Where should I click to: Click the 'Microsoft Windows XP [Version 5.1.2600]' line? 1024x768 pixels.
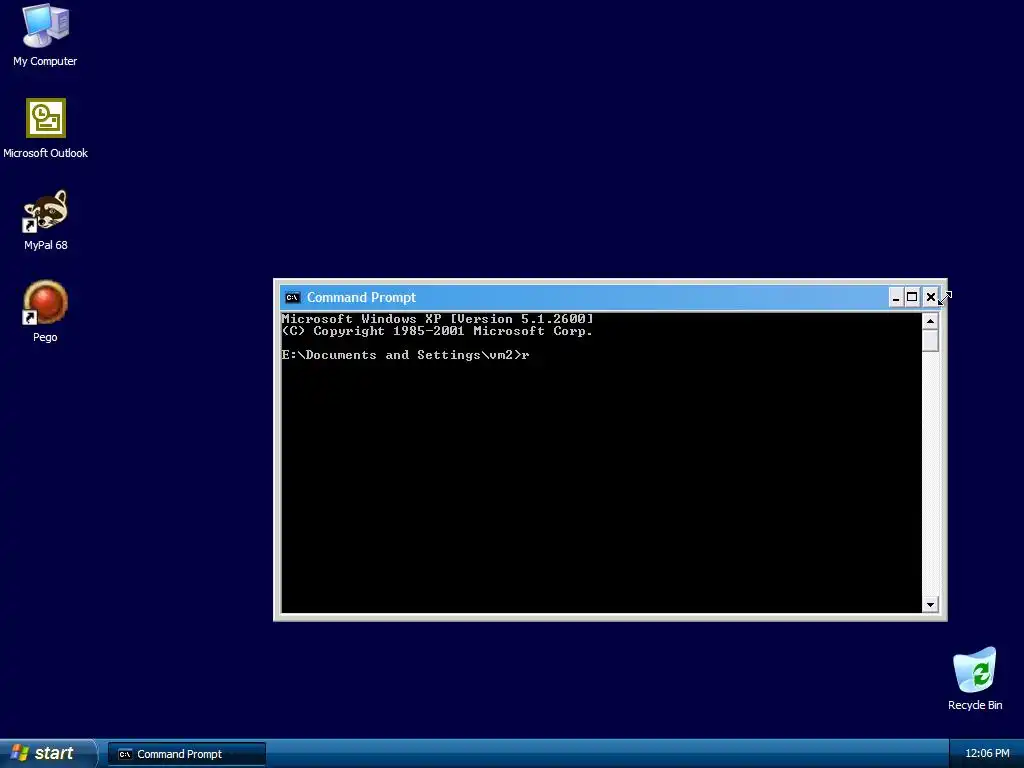[x=438, y=319]
